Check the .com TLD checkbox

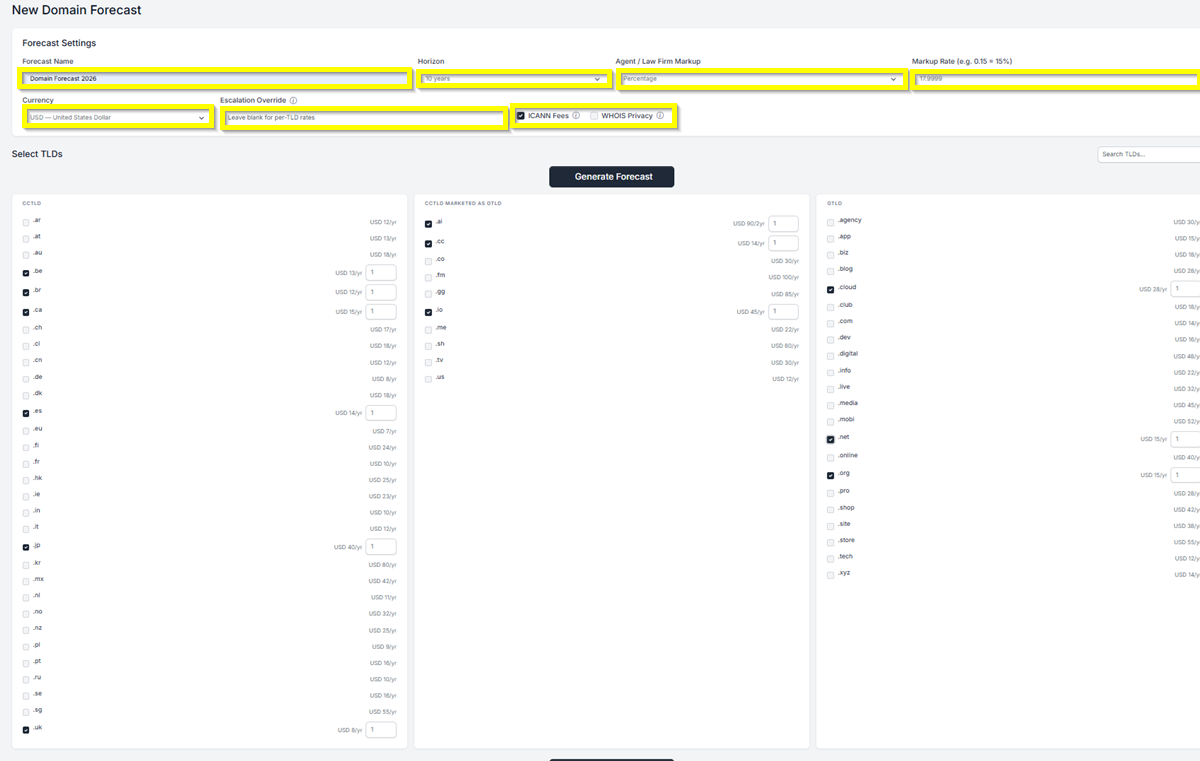830,323
